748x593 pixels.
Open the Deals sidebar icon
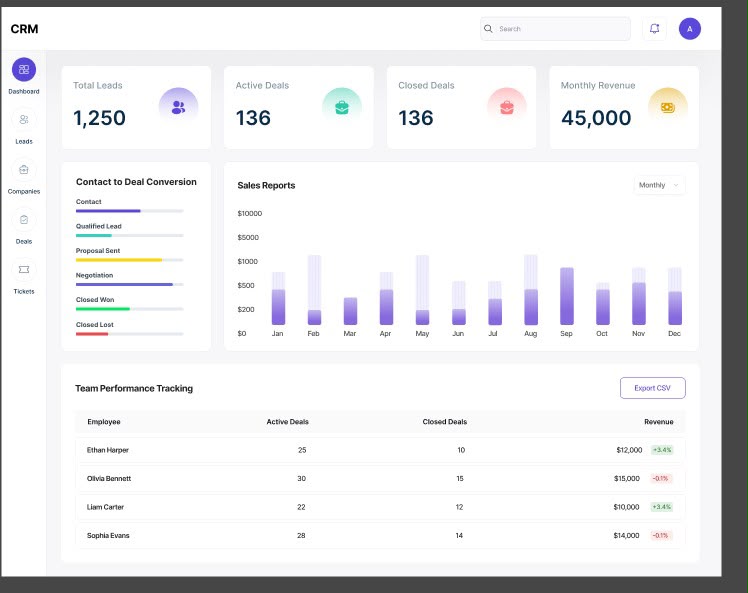click(24, 220)
